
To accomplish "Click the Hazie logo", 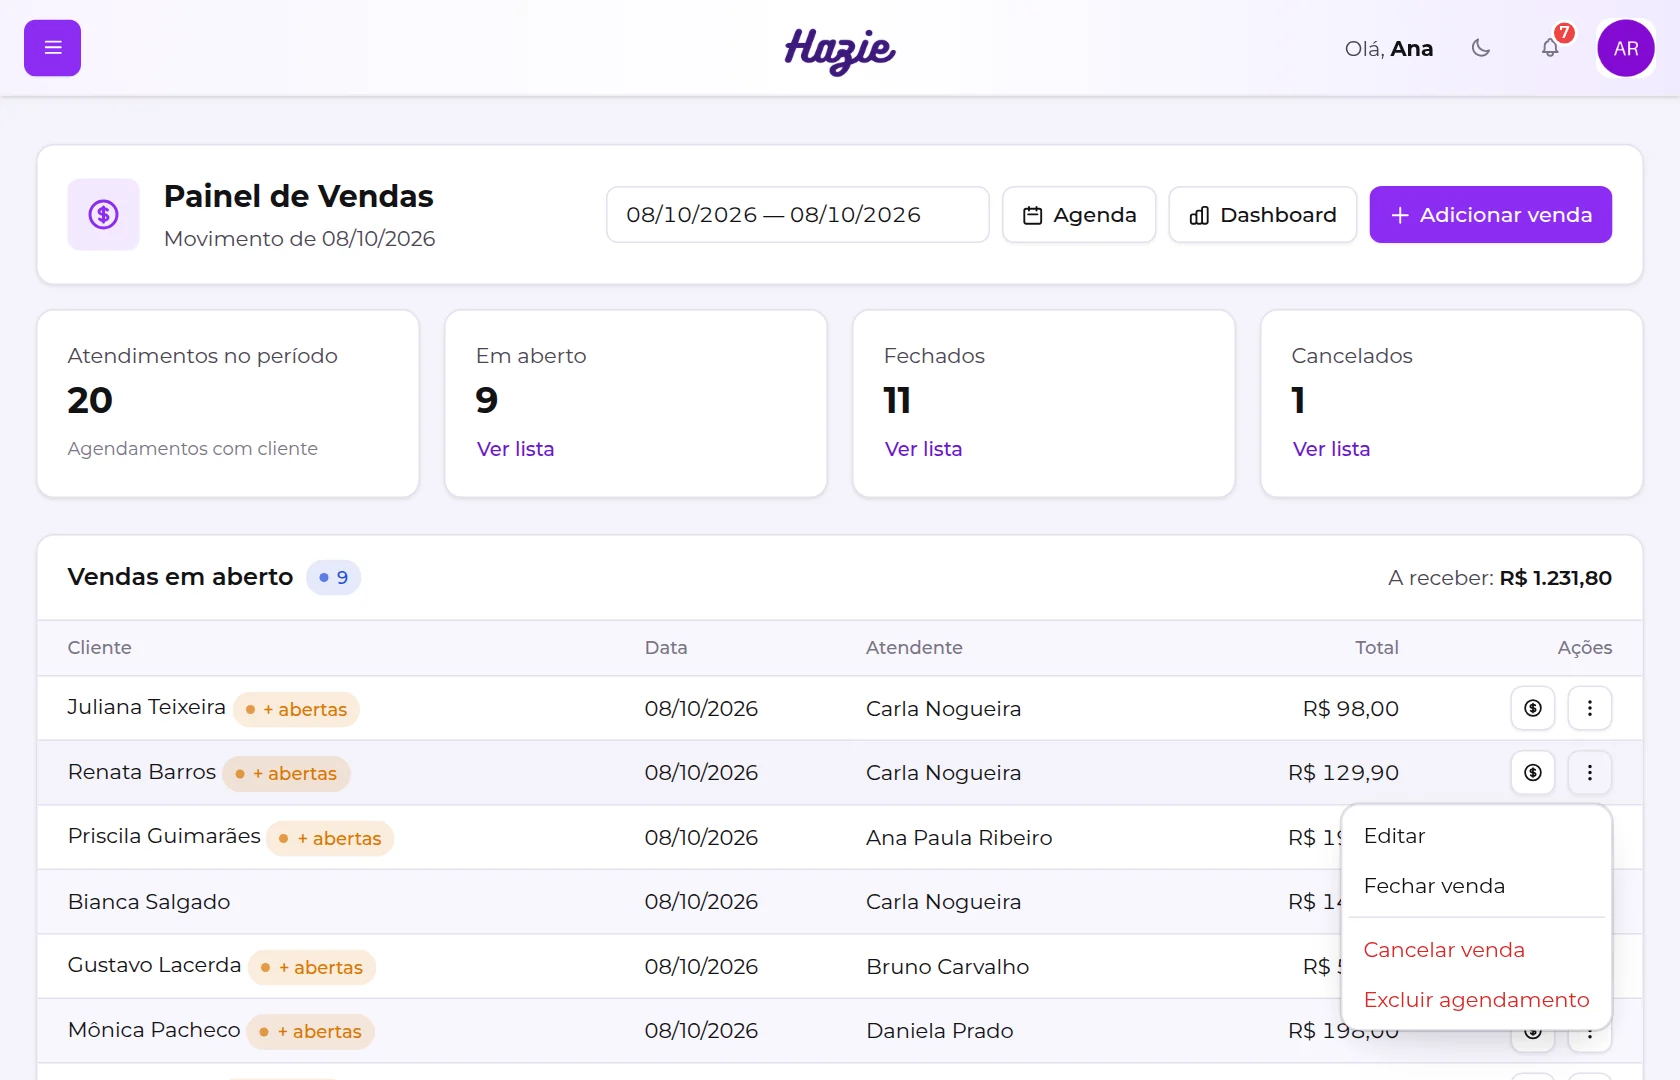I will pyautogui.click(x=840, y=50).
